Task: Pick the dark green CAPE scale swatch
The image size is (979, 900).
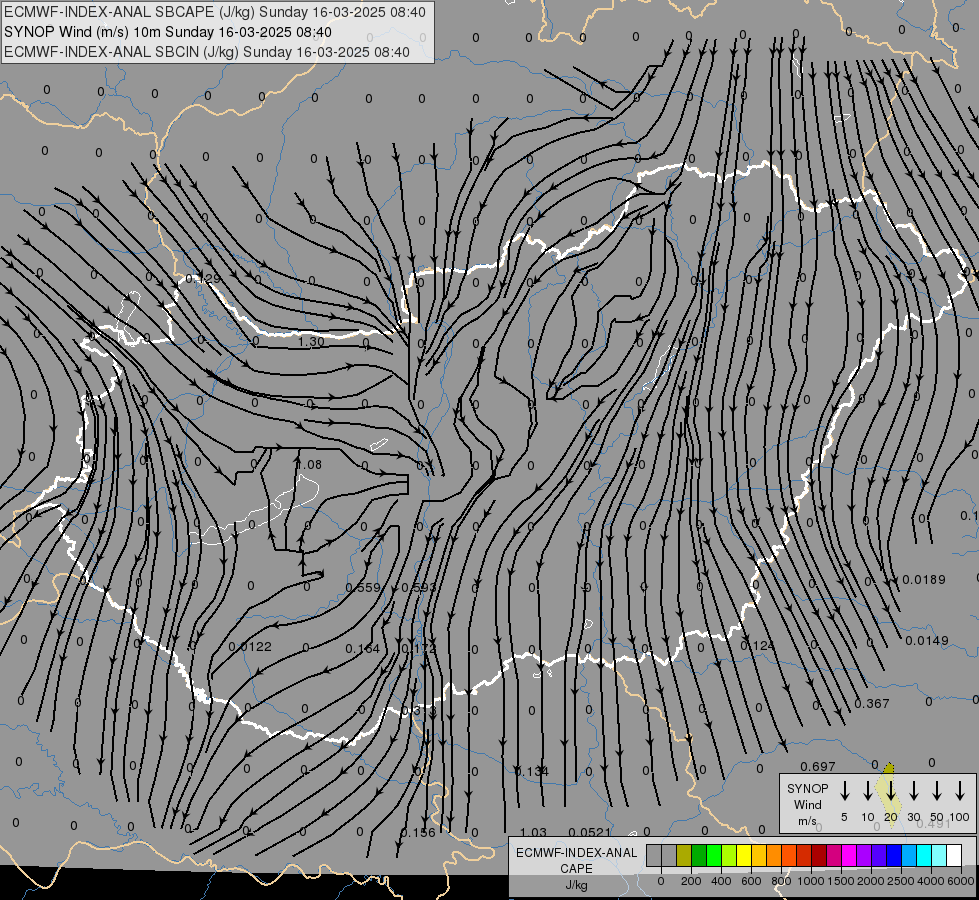Action: (x=699, y=855)
